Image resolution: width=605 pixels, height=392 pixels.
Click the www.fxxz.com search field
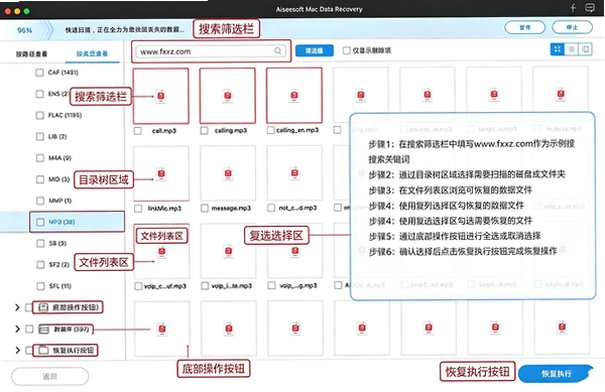pos(211,51)
